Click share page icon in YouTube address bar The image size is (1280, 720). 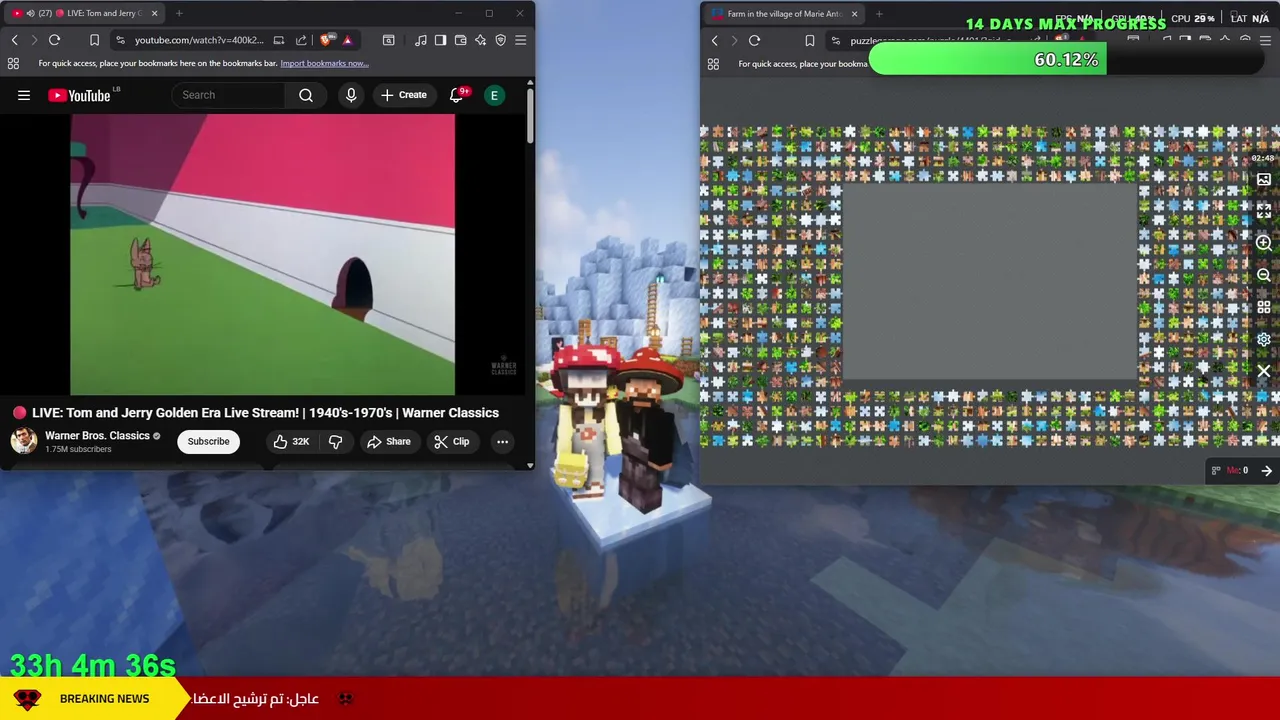[x=301, y=40]
